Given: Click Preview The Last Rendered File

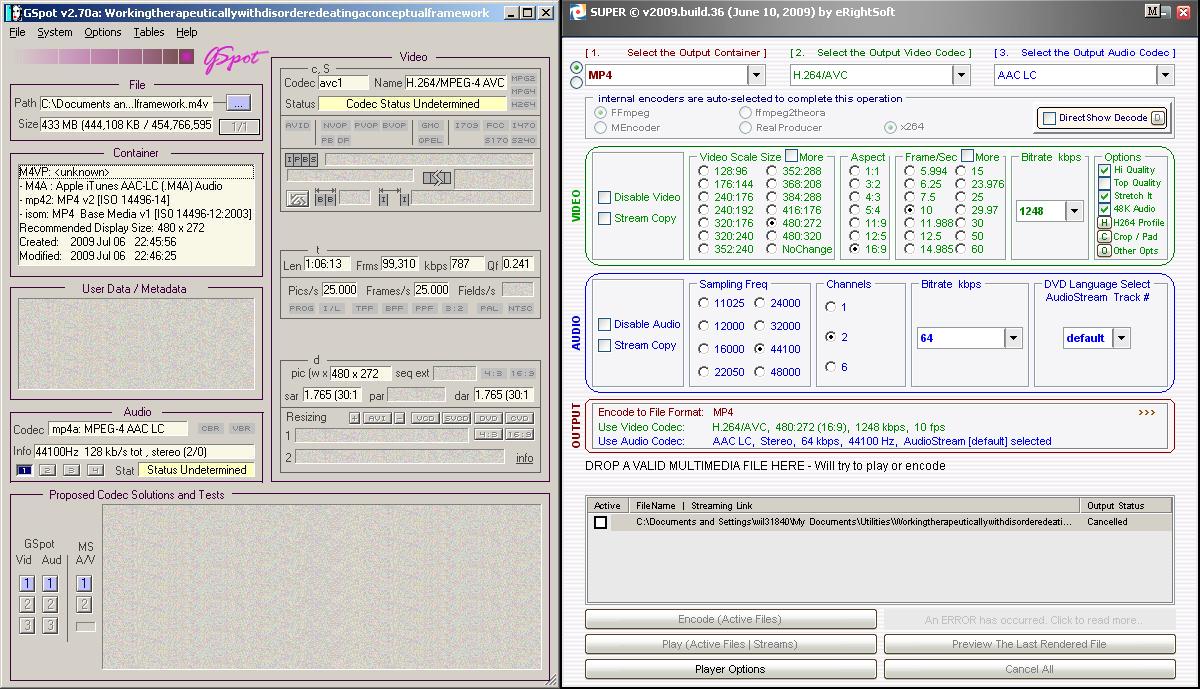Looking at the screenshot, I should 1029,644.
